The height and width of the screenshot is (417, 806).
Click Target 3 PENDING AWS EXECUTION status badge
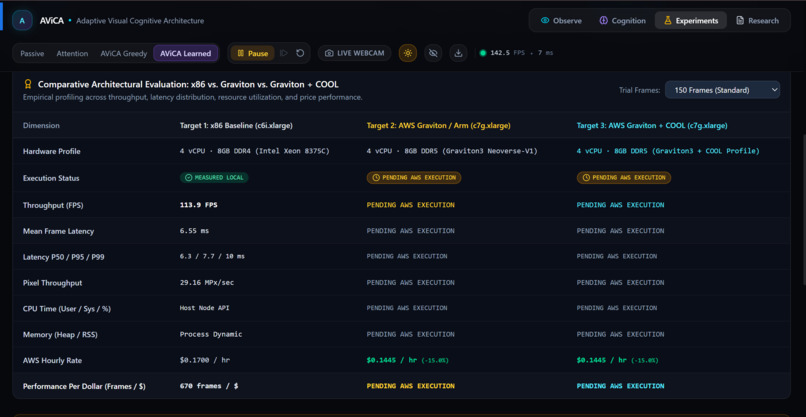click(624, 177)
